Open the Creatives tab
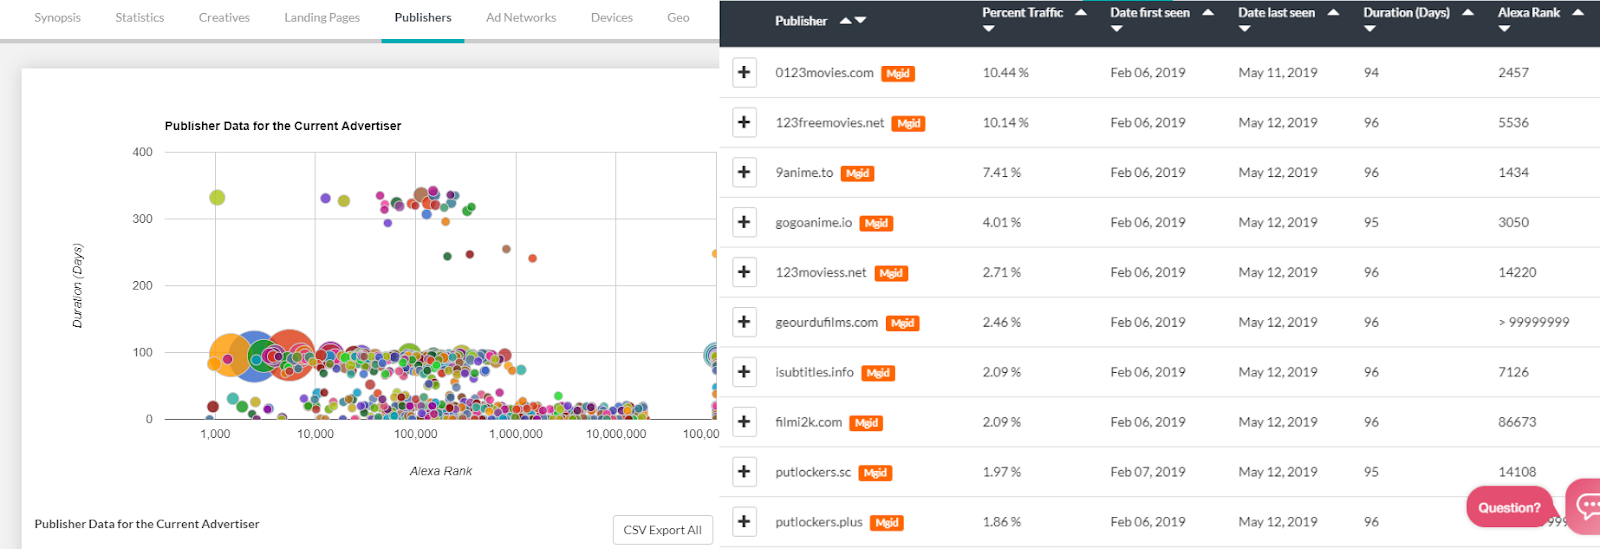 [224, 18]
